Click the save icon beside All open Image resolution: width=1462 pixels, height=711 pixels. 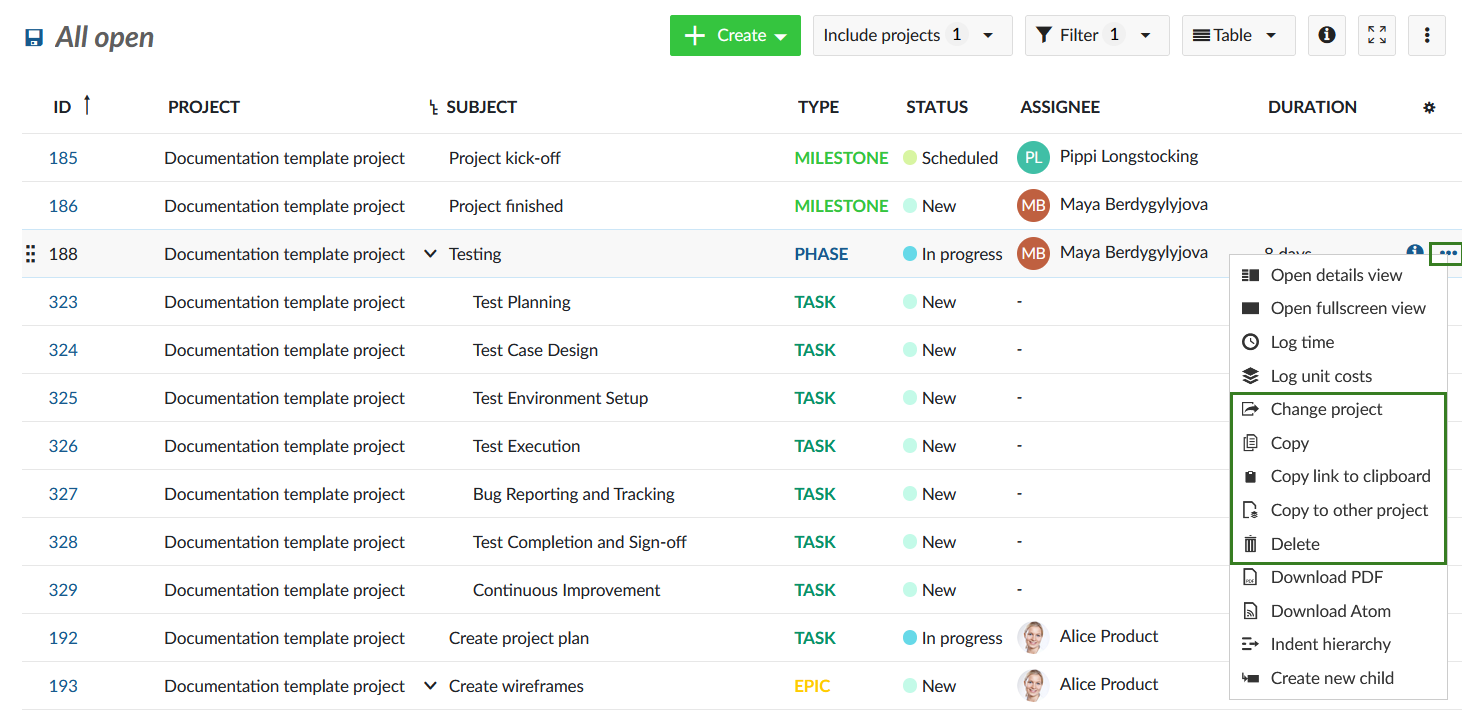pyautogui.click(x=34, y=38)
